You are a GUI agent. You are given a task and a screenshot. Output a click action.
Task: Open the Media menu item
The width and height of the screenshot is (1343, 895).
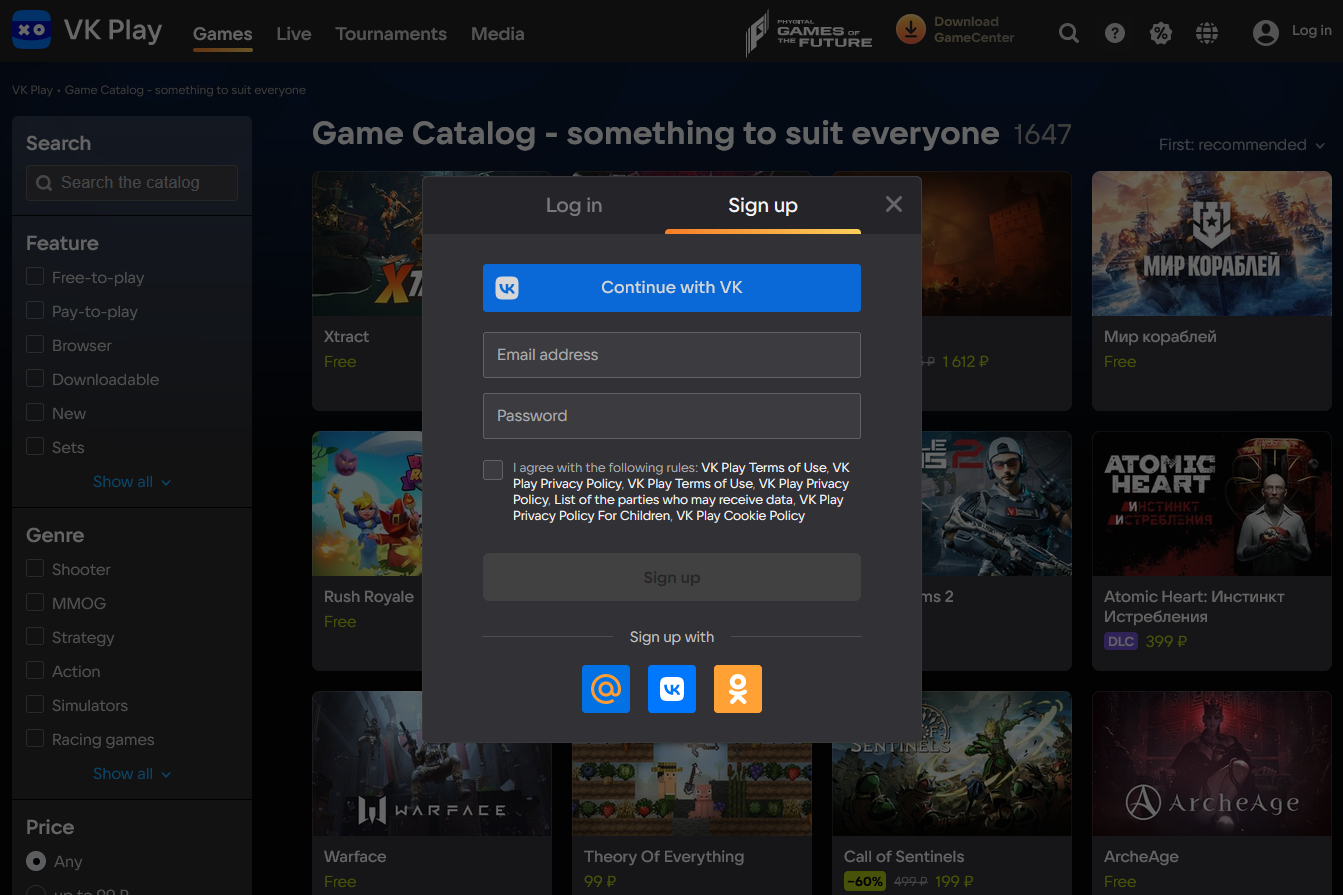[498, 34]
